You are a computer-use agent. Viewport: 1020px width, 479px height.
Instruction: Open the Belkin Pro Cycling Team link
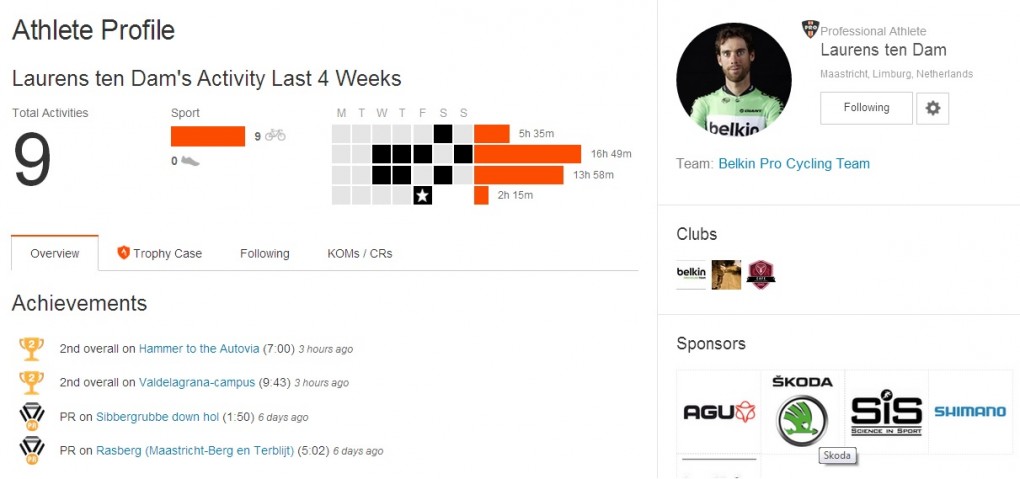(x=794, y=164)
